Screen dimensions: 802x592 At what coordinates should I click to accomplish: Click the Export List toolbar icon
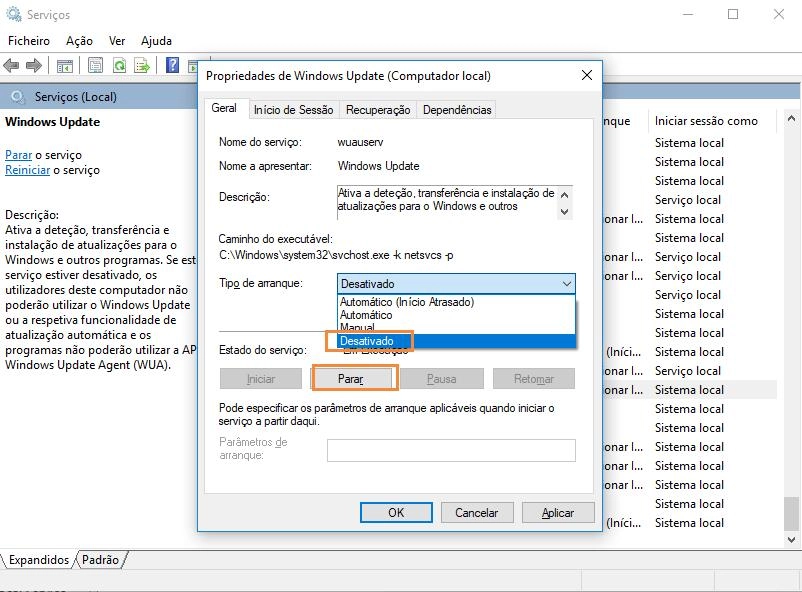tap(140, 64)
